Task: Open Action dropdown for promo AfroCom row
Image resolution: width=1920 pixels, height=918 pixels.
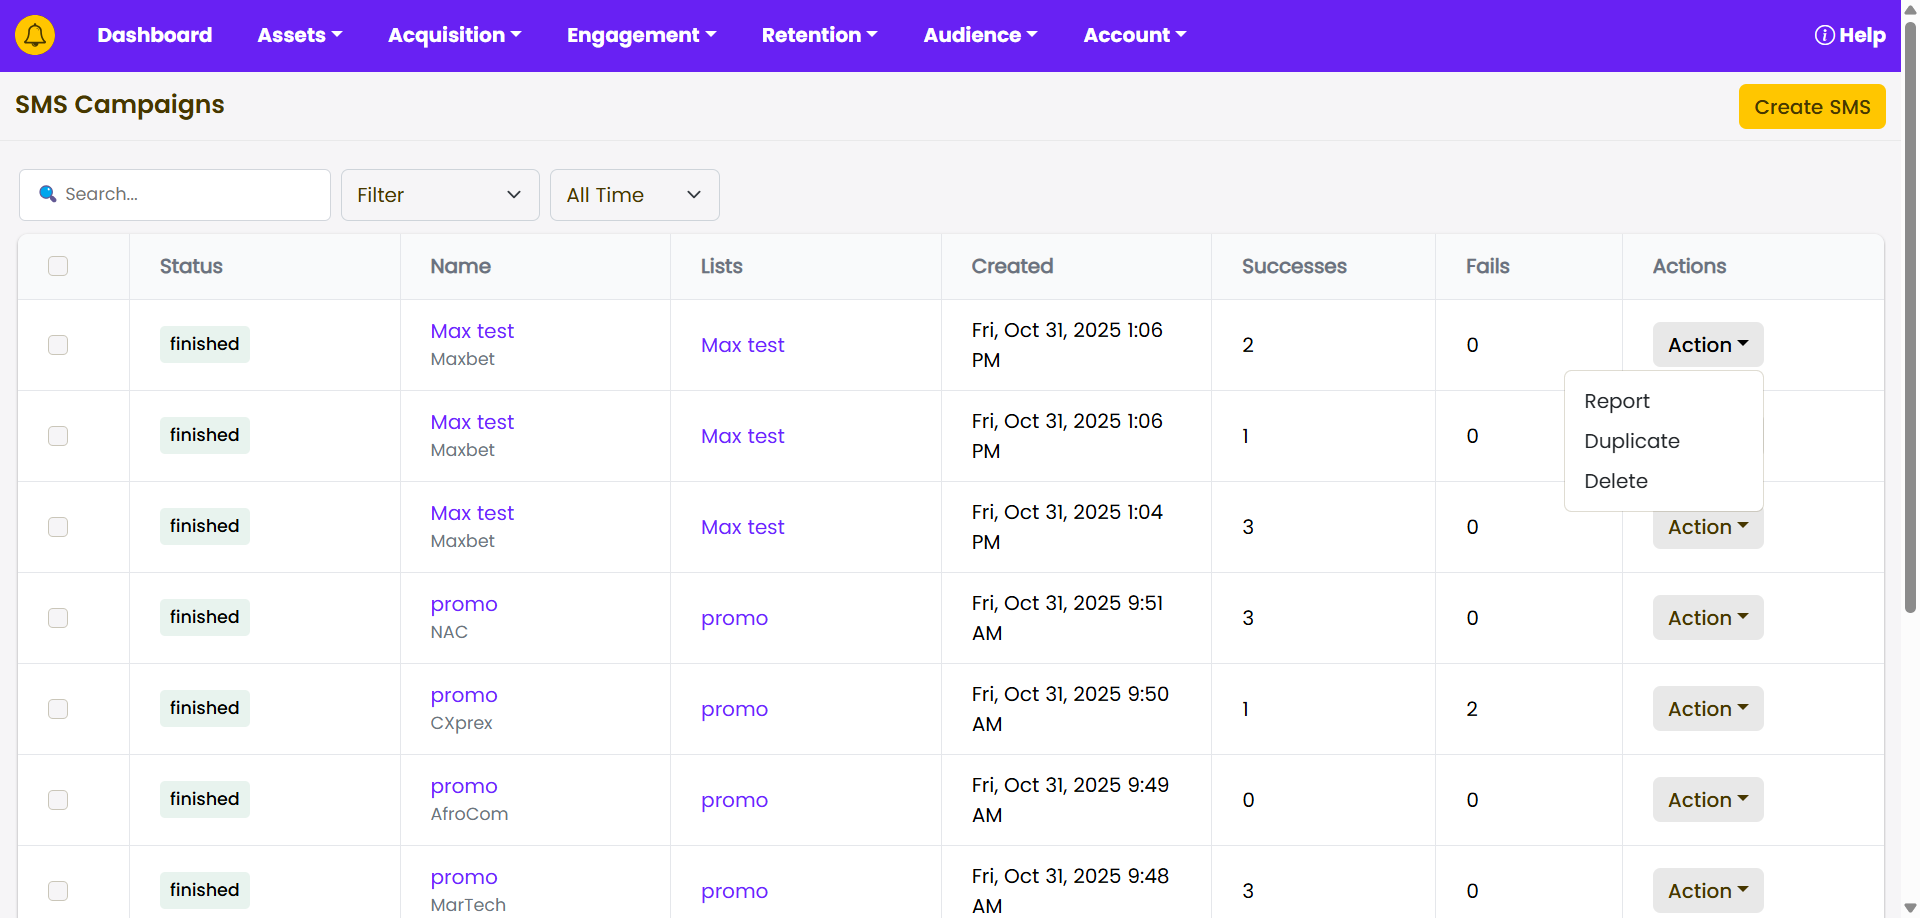Action: click(1707, 800)
